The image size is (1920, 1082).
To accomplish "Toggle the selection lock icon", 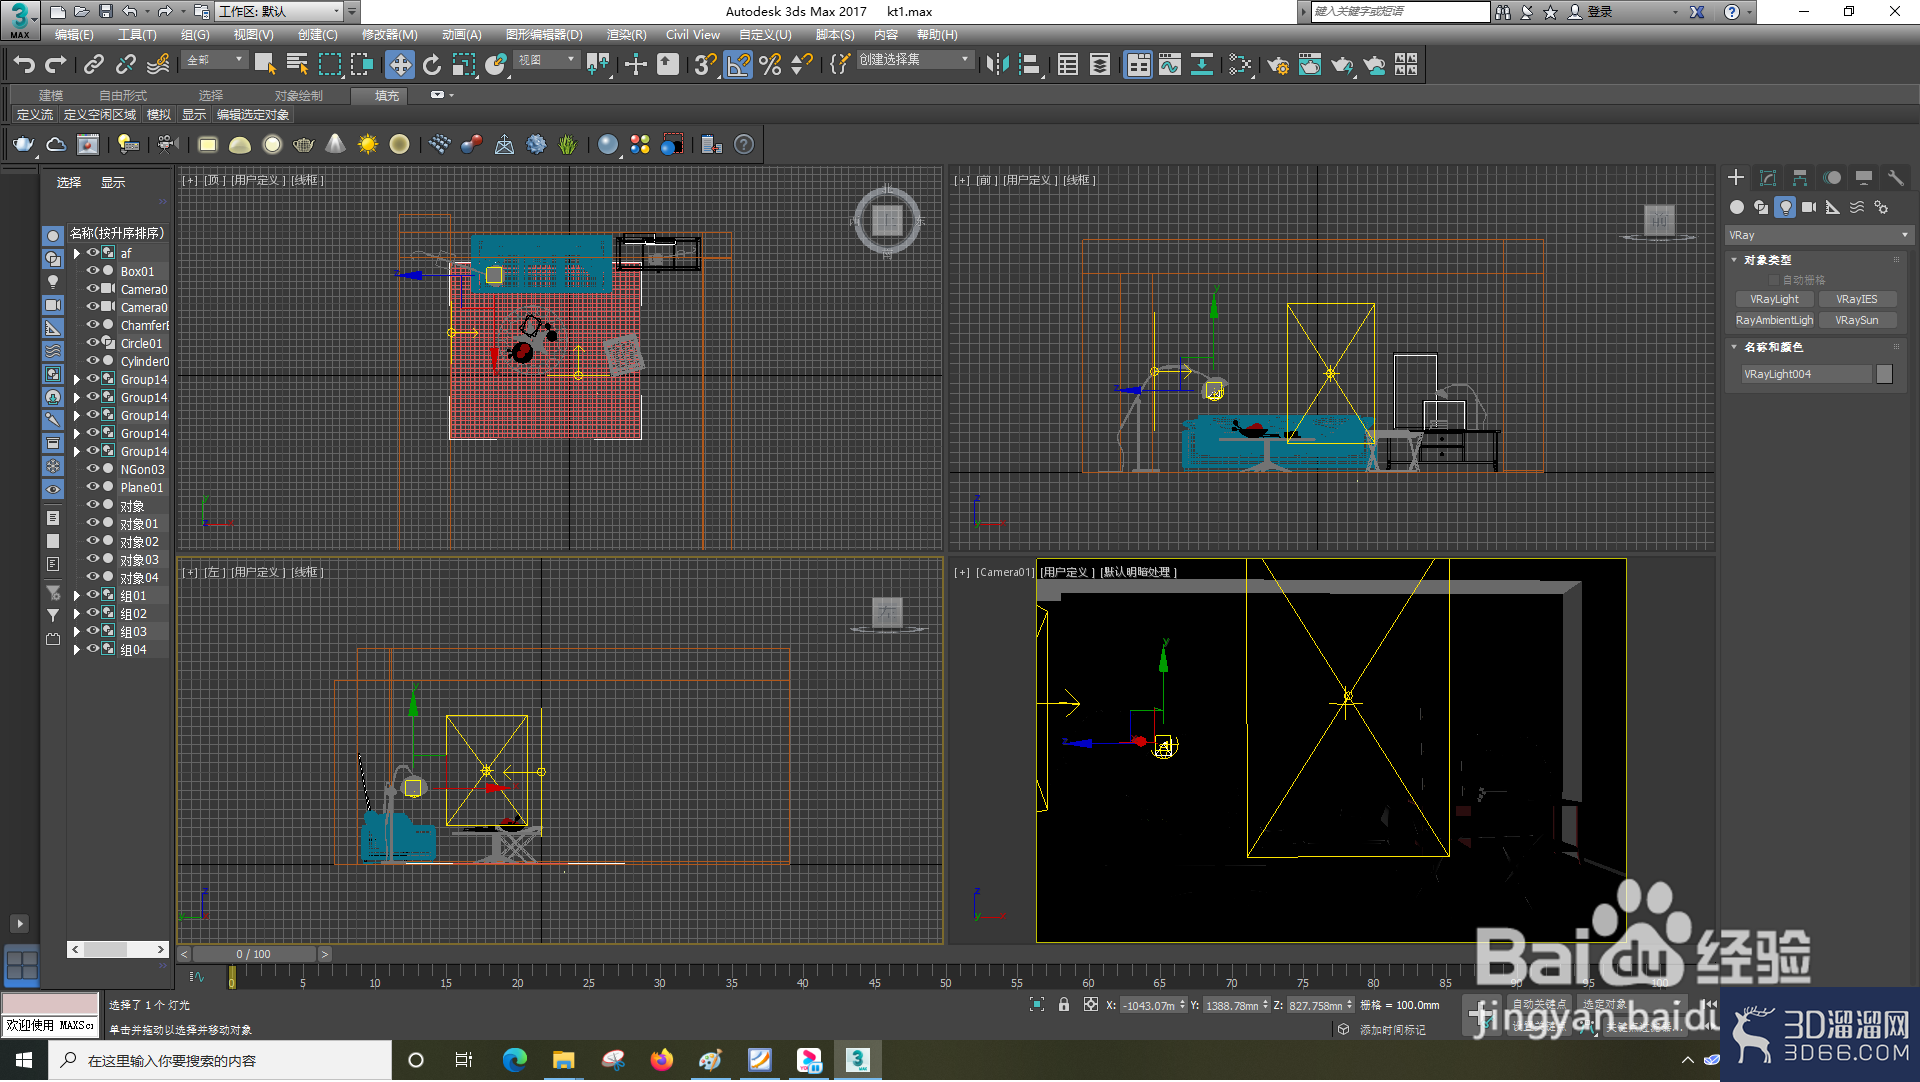I will [1063, 1005].
